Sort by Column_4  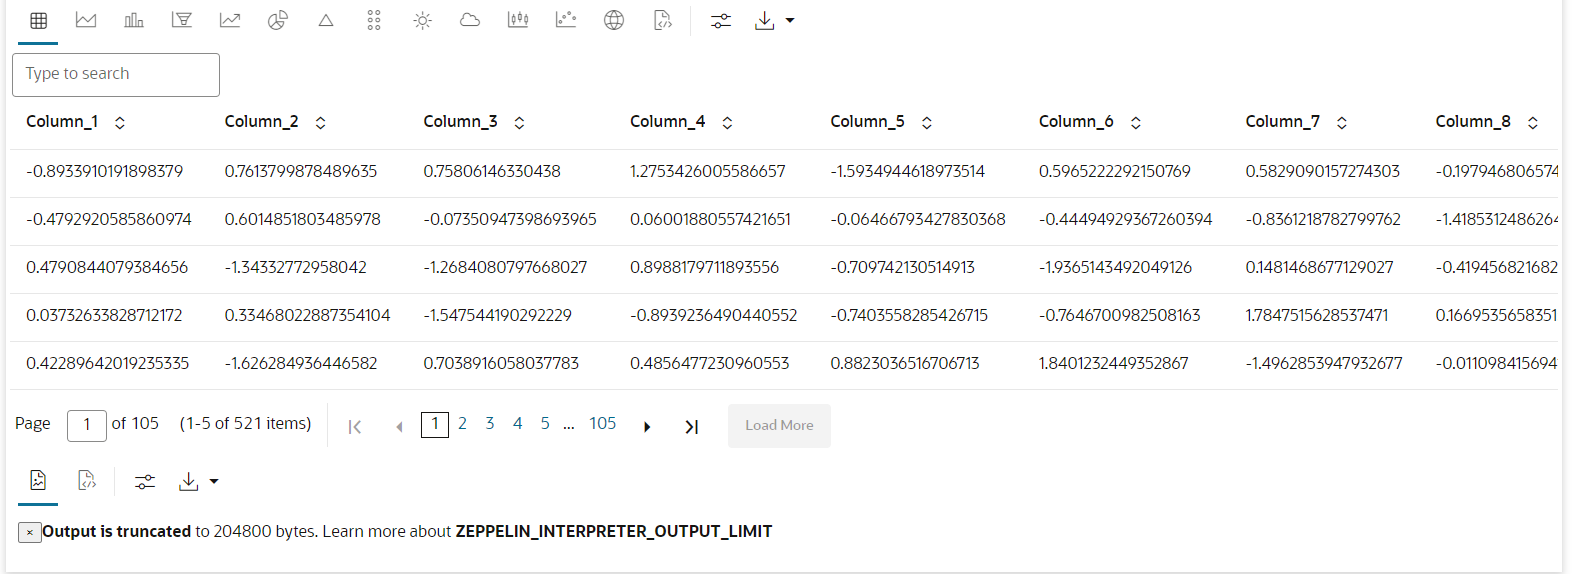pyautogui.click(x=727, y=122)
